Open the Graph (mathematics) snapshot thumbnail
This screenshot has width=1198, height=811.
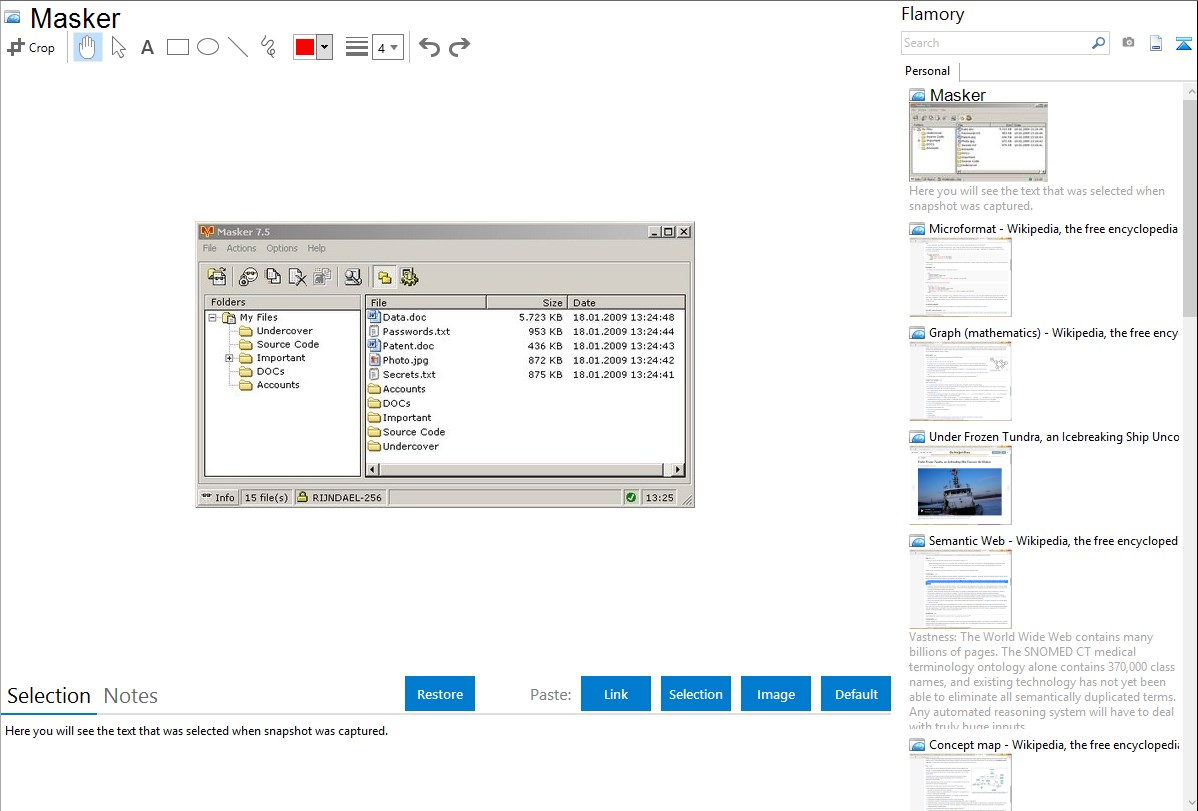tap(960, 381)
